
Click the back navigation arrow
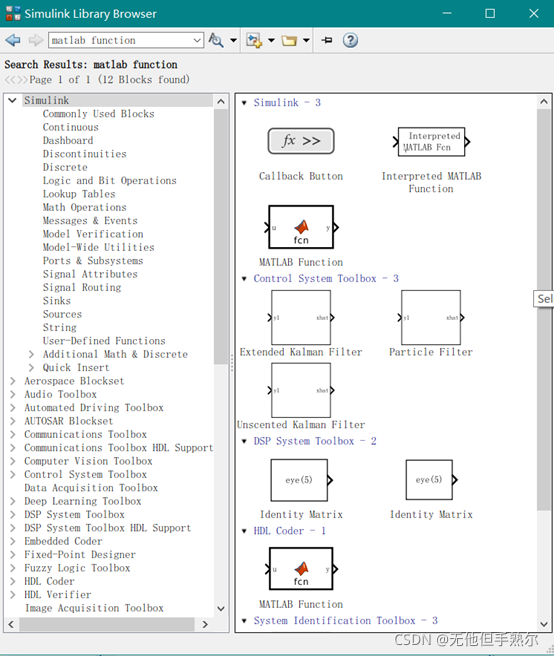(x=13, y=40)
